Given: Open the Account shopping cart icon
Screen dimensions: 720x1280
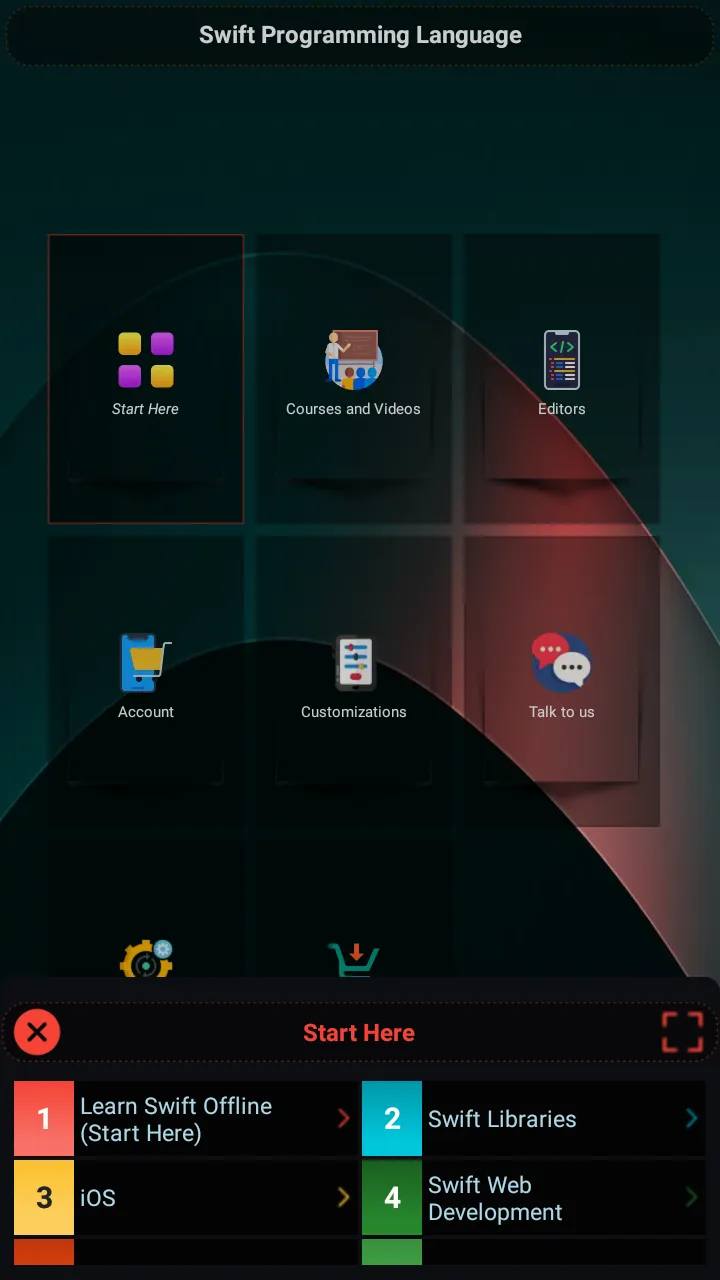Looking at the screenshot, I should pyautogui.click(x=145, y=663).
